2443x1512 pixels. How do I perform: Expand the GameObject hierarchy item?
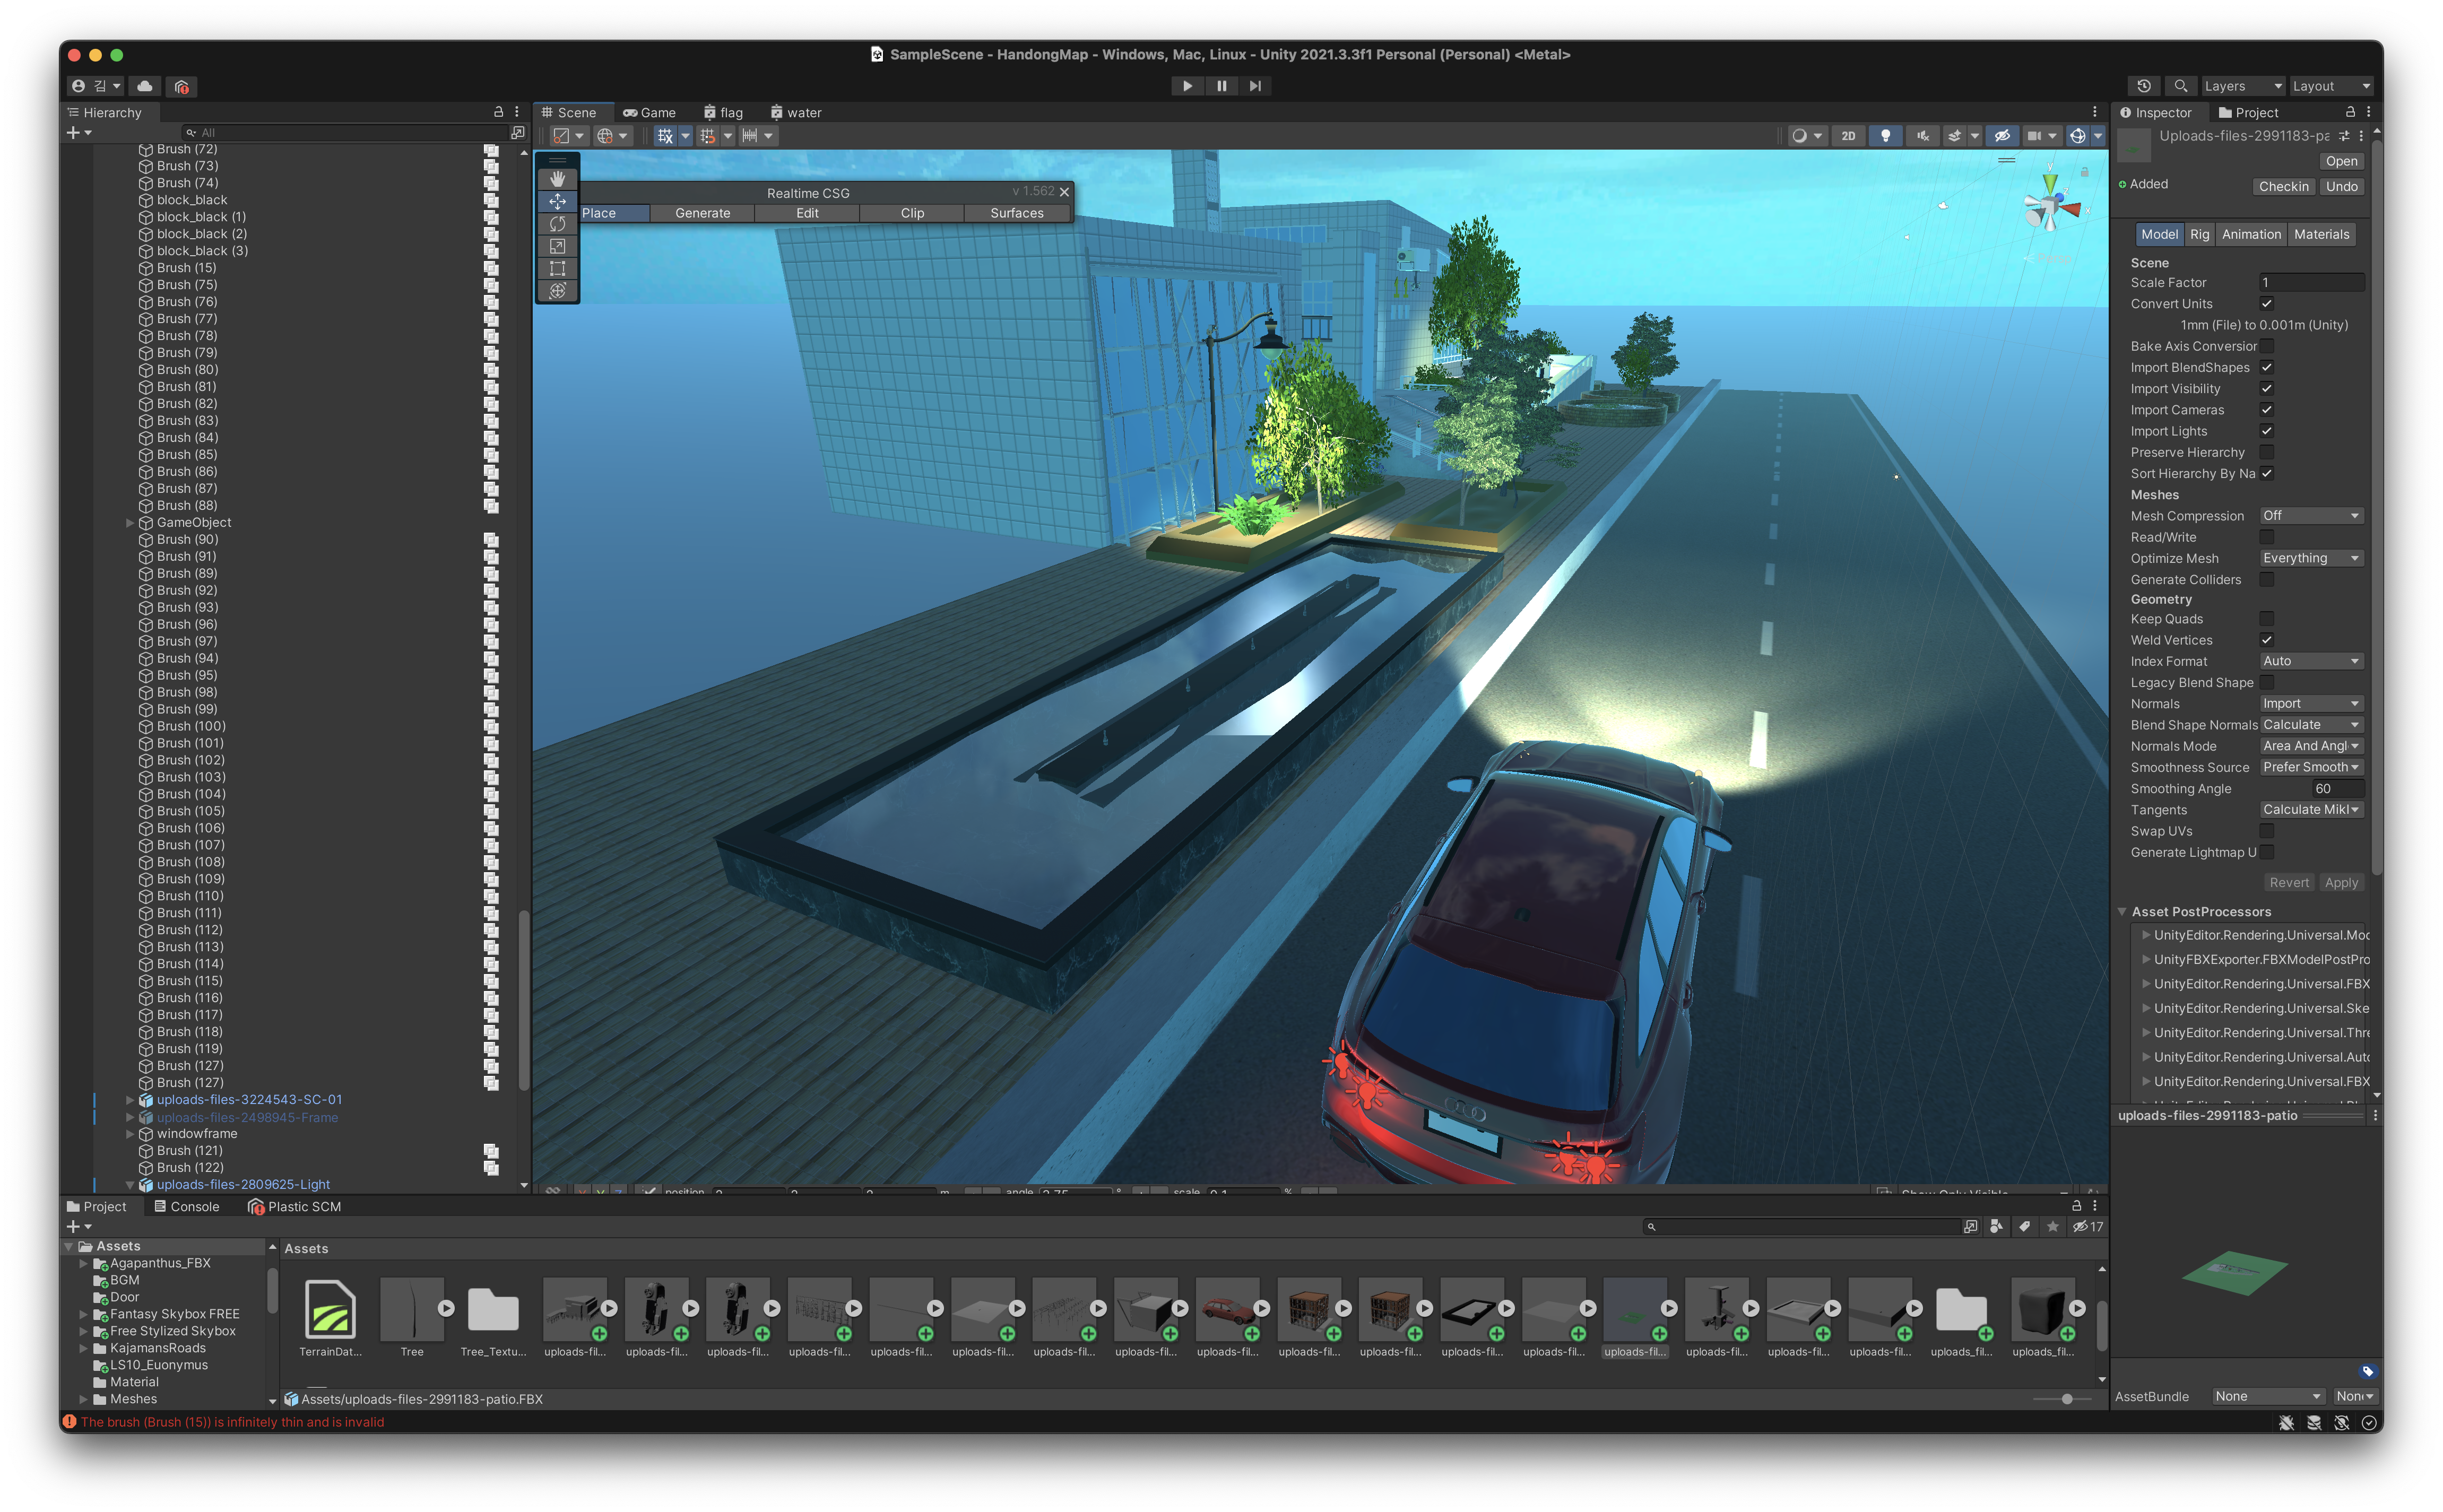point(130,523)
